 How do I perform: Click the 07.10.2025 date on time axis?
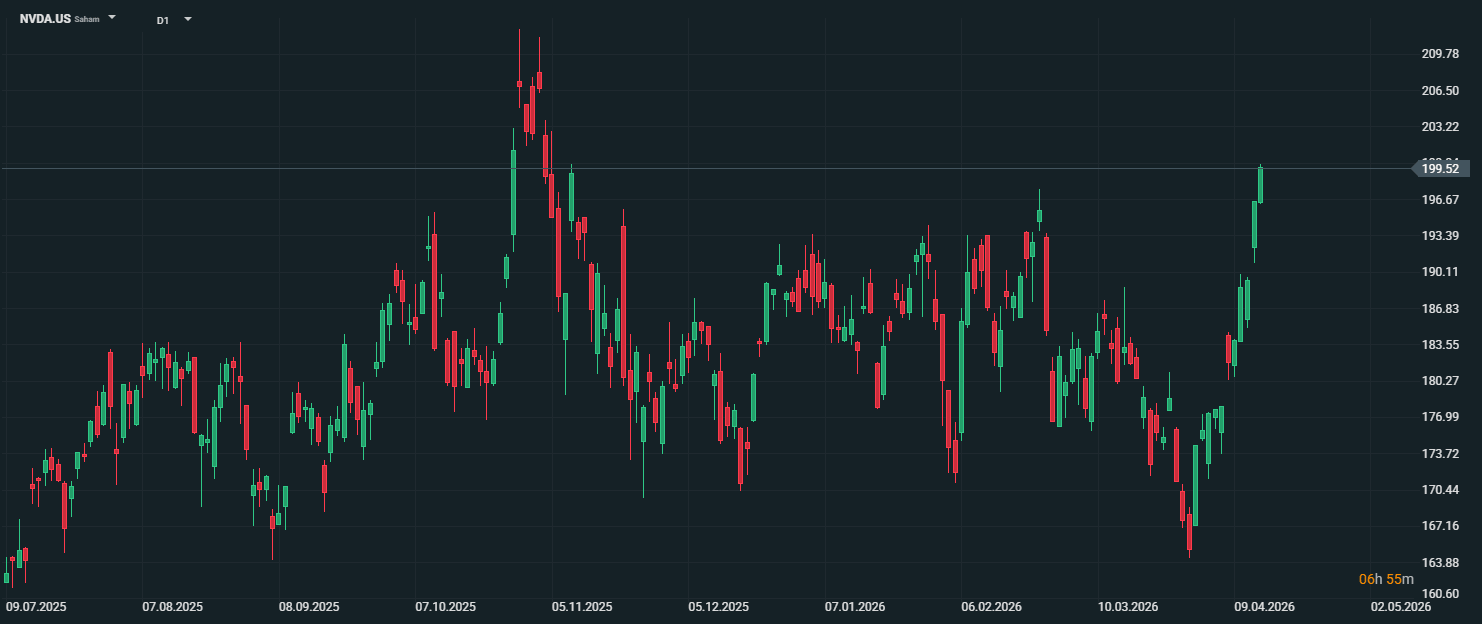(446, 607)
